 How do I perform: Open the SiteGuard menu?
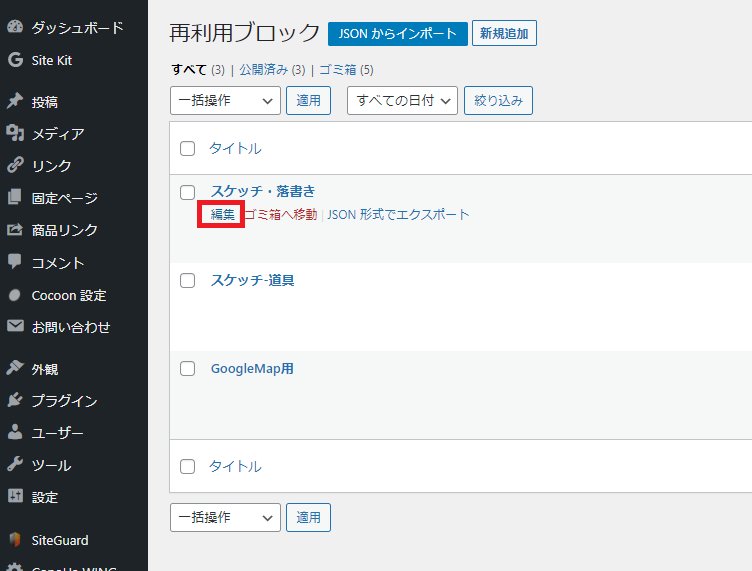pos(60,540)
